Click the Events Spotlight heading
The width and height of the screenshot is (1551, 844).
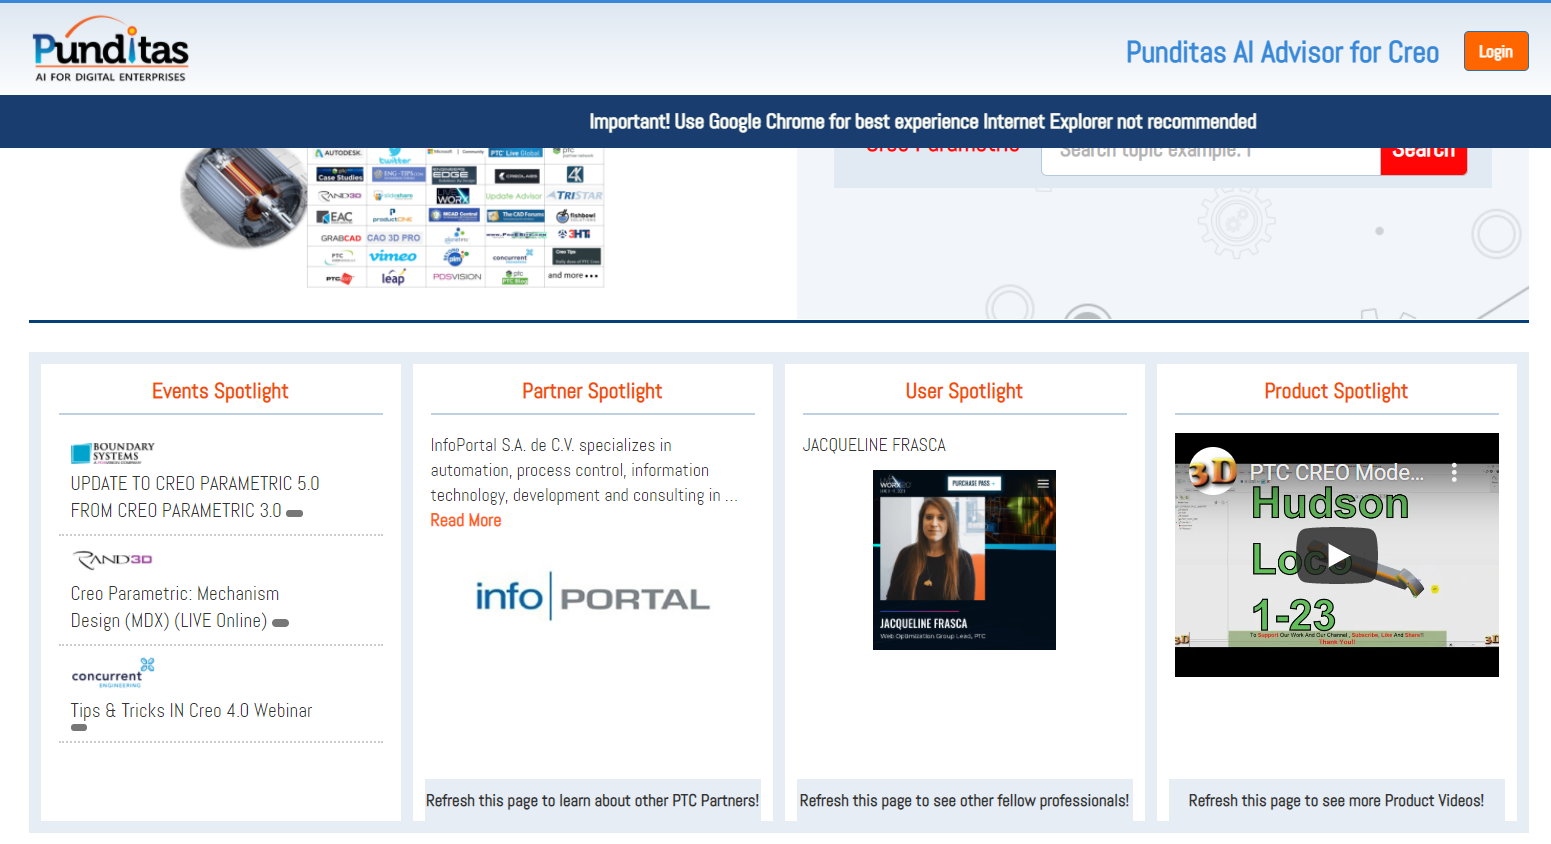coord(220,391)
